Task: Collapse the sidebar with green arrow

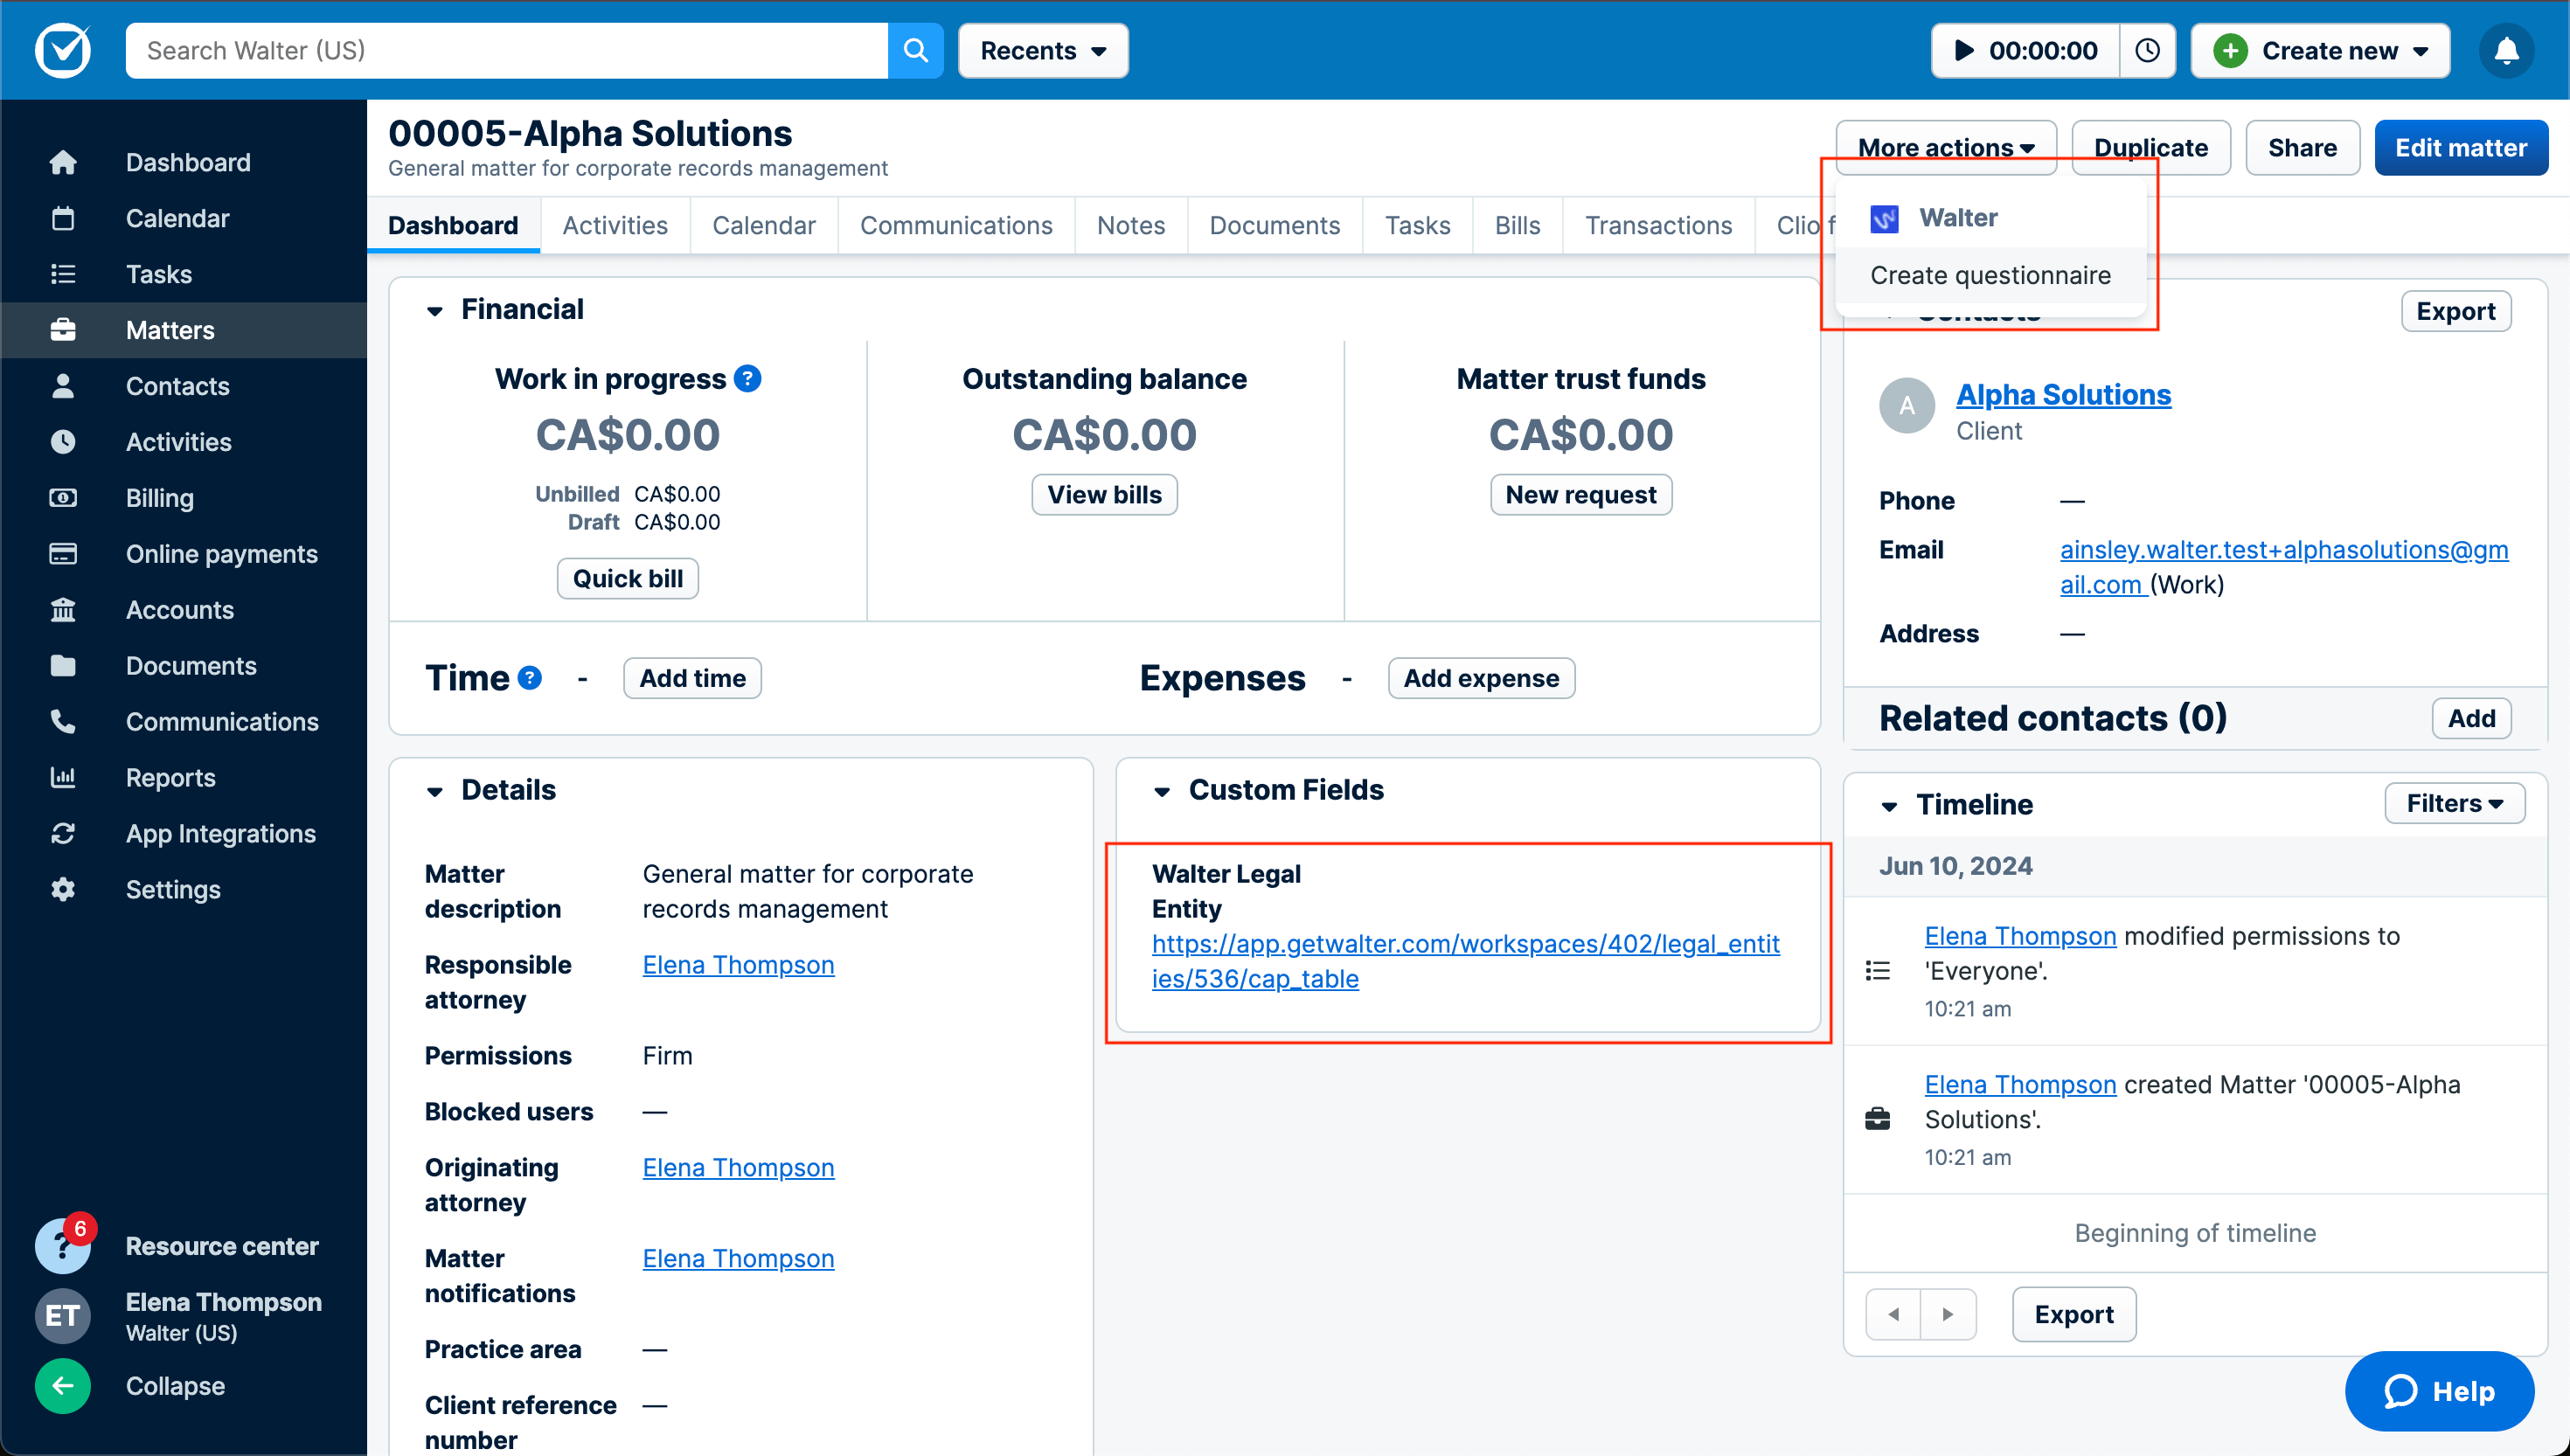Action: pyautogui.click(x=63, y=1385)
